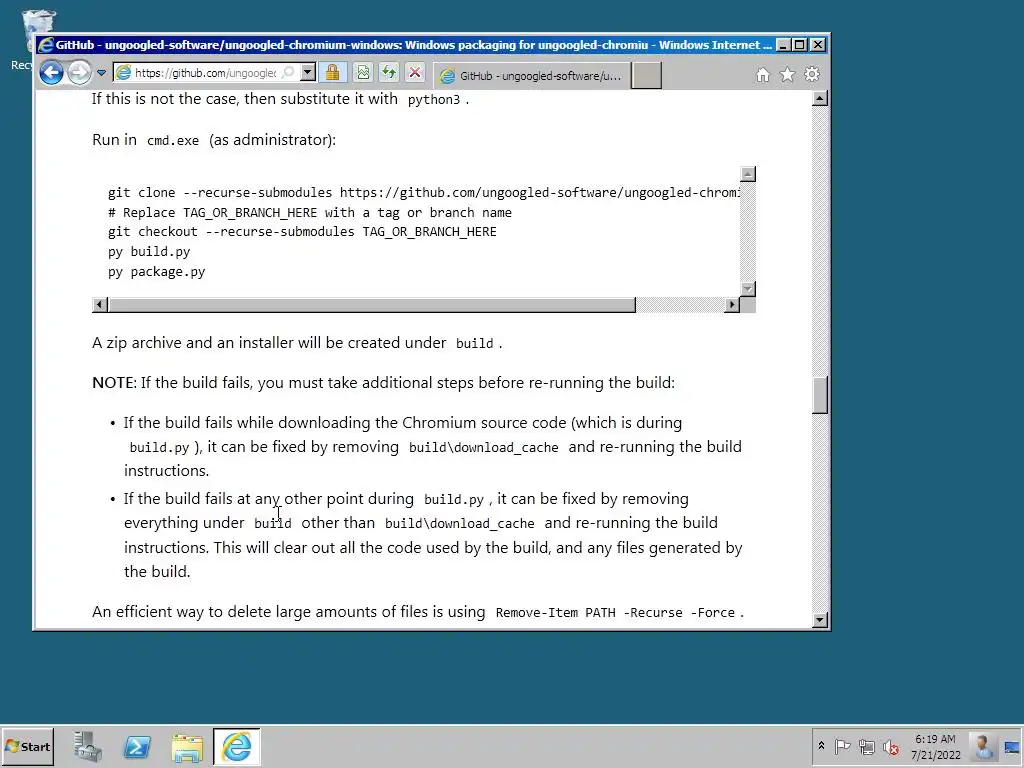Click code block scroll up arrow

tap(748, 174)
